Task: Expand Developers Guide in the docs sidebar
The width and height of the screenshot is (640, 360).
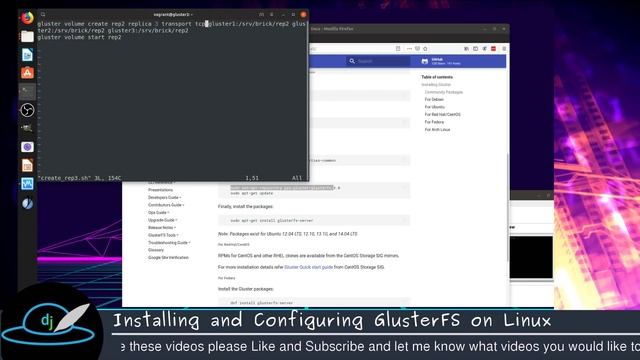Action: 164,198
